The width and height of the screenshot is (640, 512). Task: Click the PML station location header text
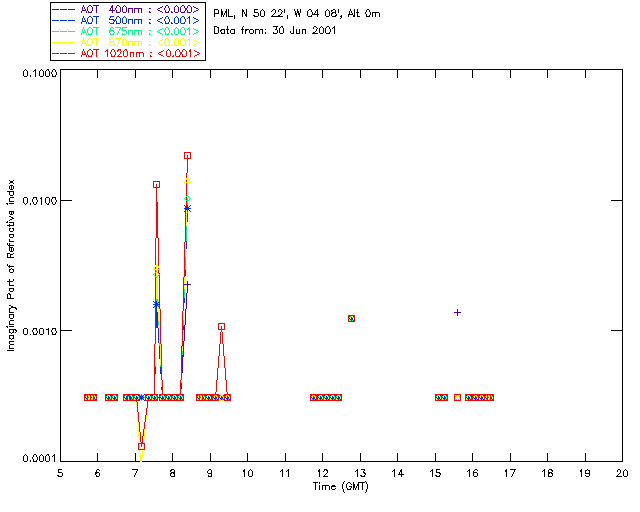tap(297, 14)
